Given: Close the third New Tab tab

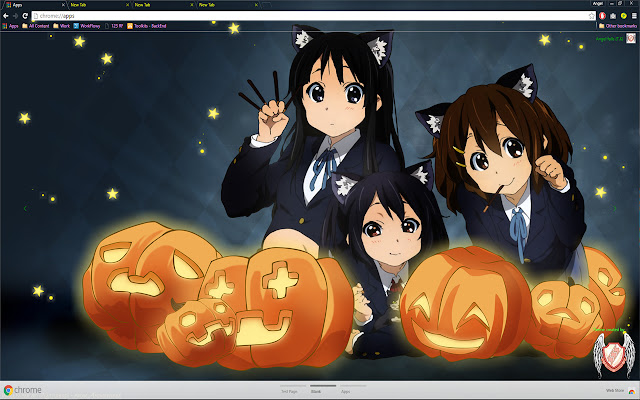Looking at the screenshot, I should click(x=256, y=5).
